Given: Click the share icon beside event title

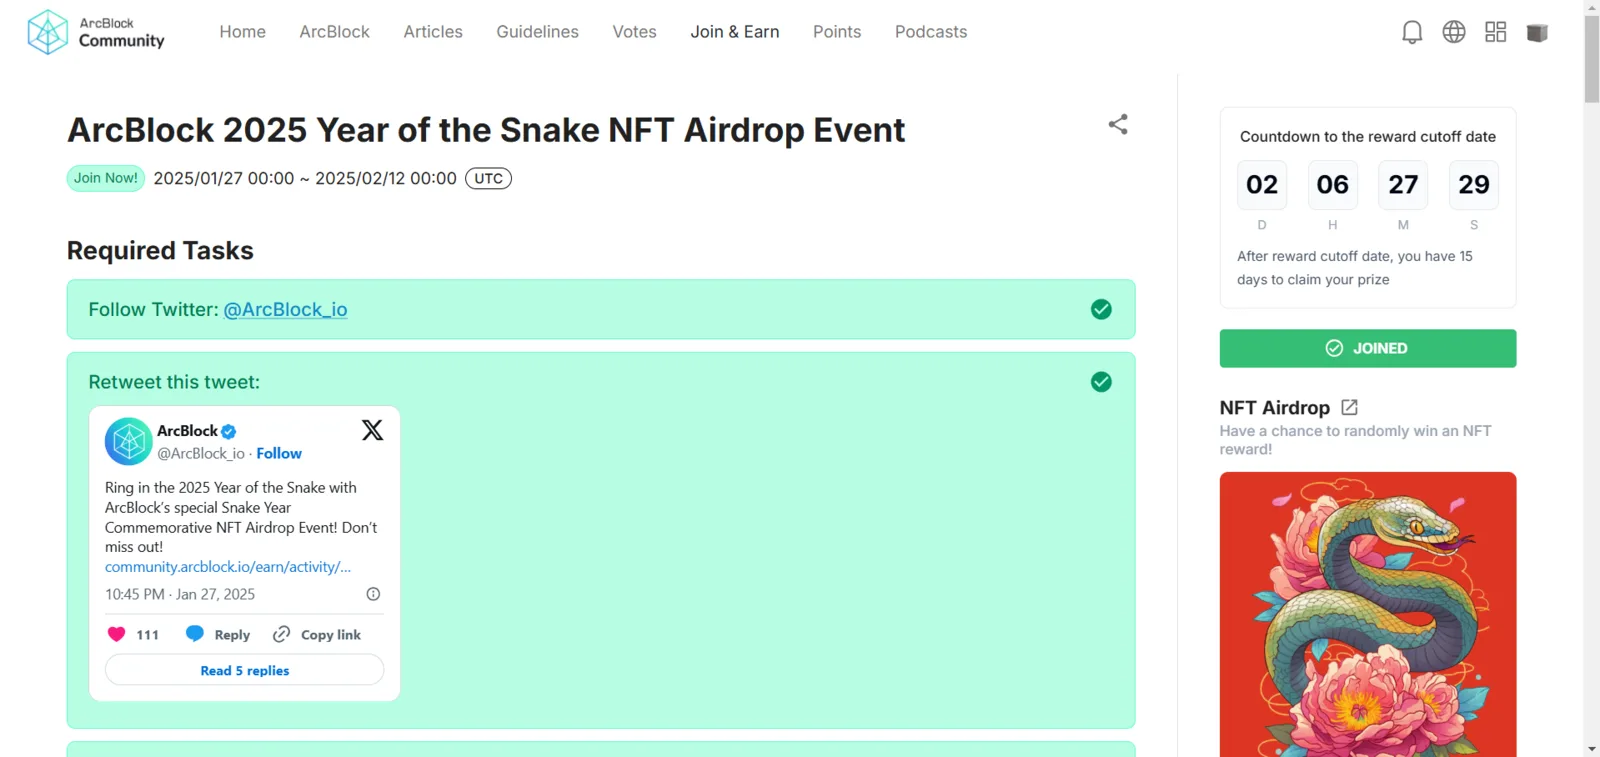Looking at the screenshot, I should coord(1118,124).
